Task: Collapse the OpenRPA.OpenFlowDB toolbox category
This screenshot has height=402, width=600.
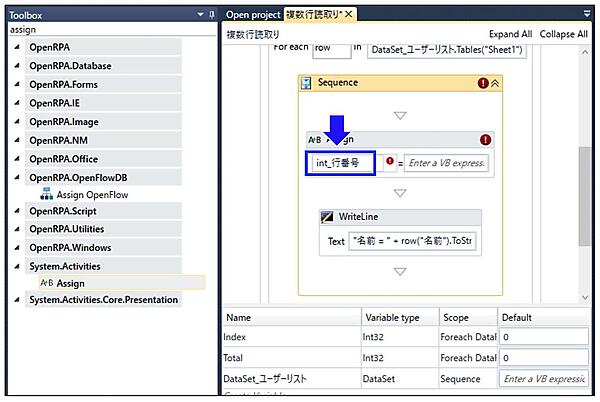Action: click(x=17, y=177)
